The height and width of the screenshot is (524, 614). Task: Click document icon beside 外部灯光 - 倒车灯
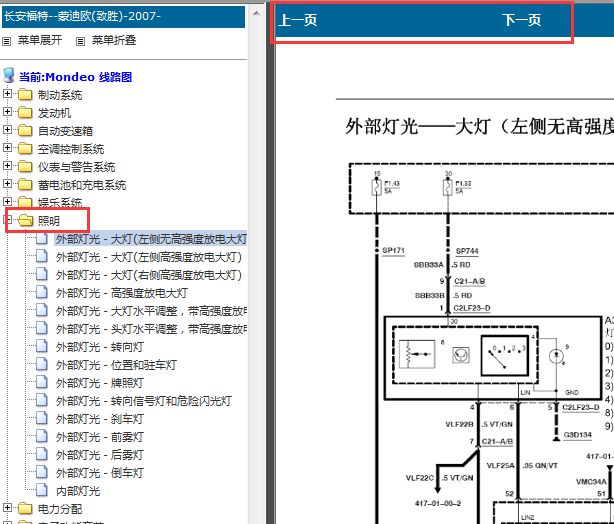pyautogui.click(x=42, y=472)
